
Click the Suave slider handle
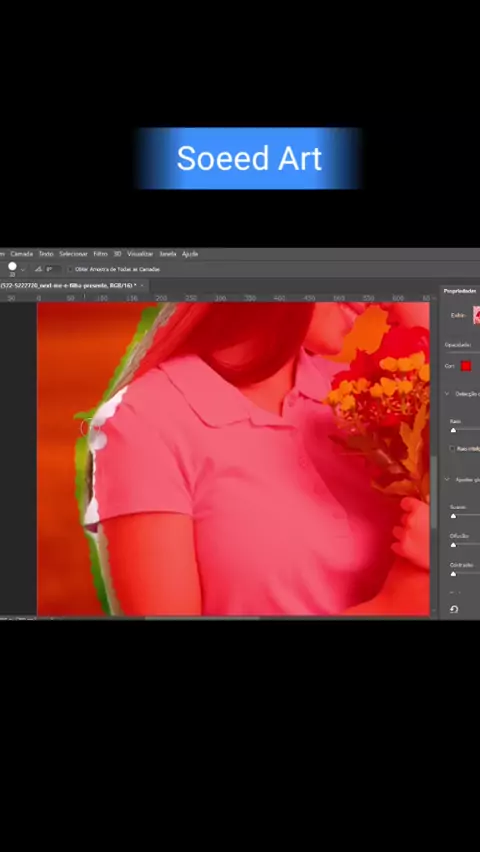(453, 516)
